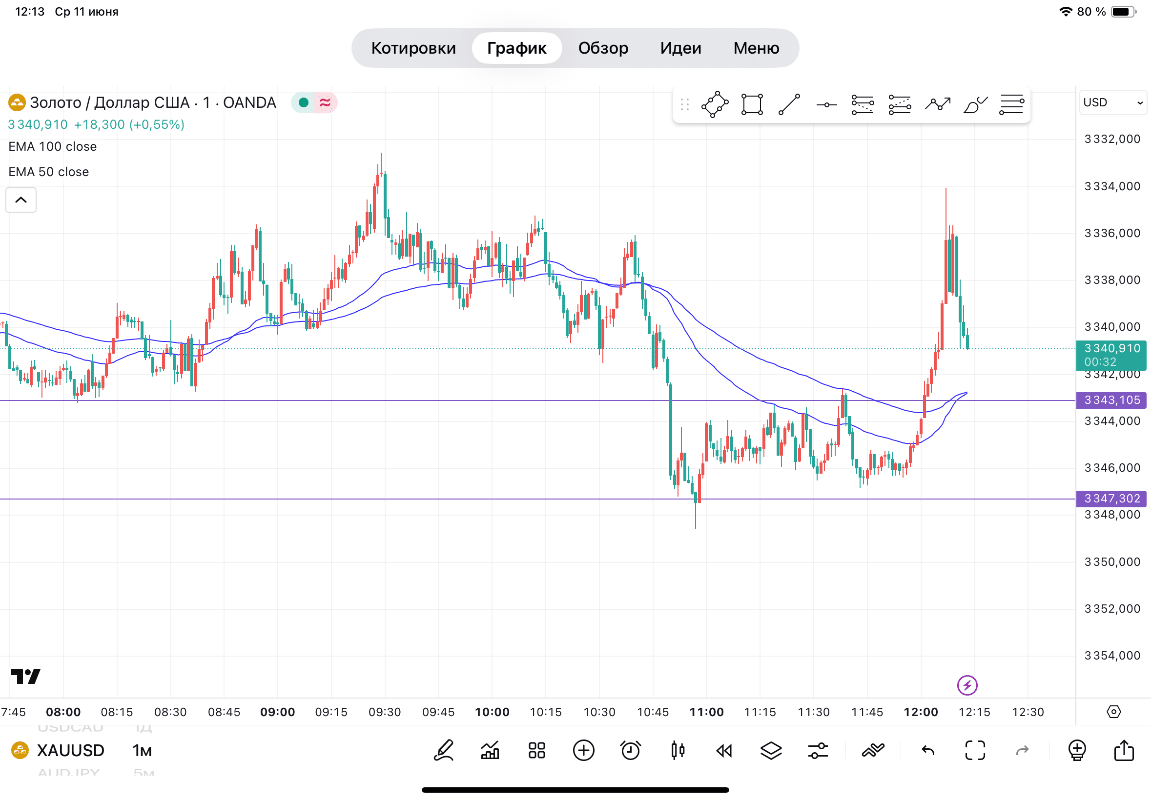Click the 3 350,000 price axis label
This screenshot has width=1151, height=800.
click(x=1112, y=562)
